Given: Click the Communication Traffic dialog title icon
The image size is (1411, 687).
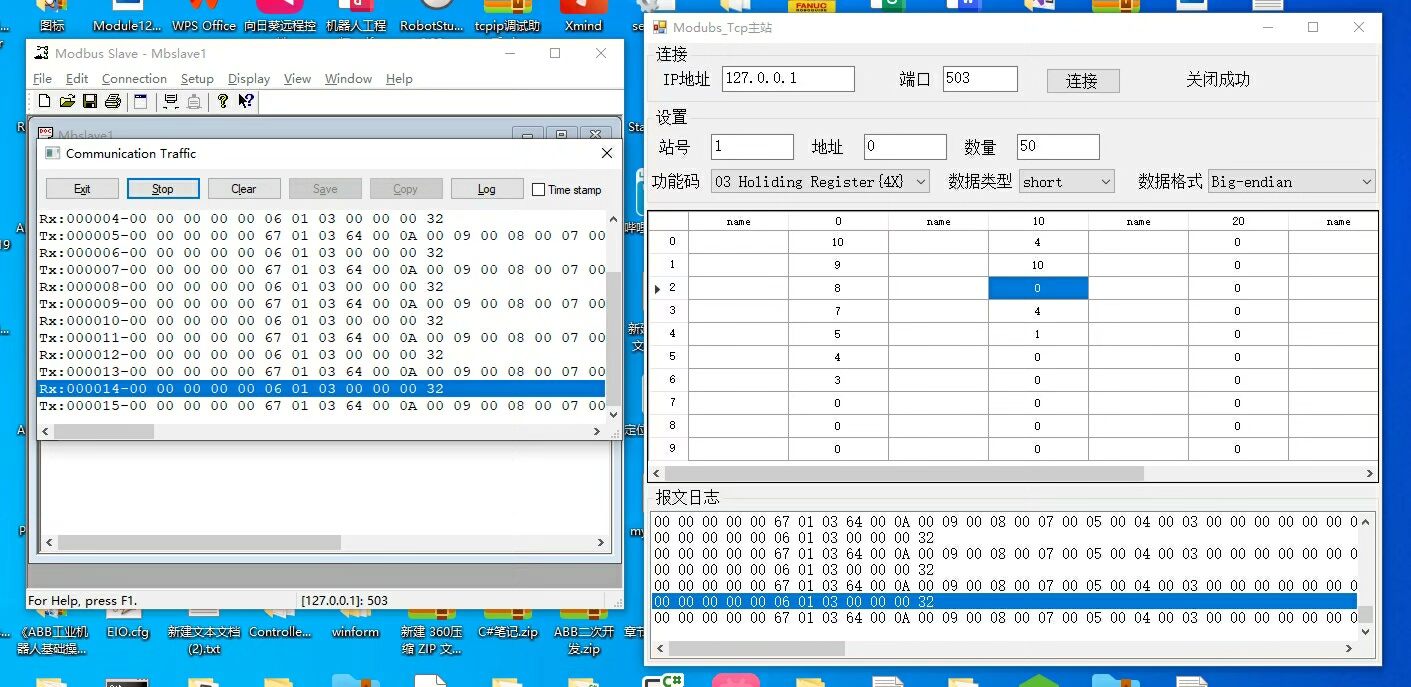Looking at the screenshot, I should coord(53,153).
